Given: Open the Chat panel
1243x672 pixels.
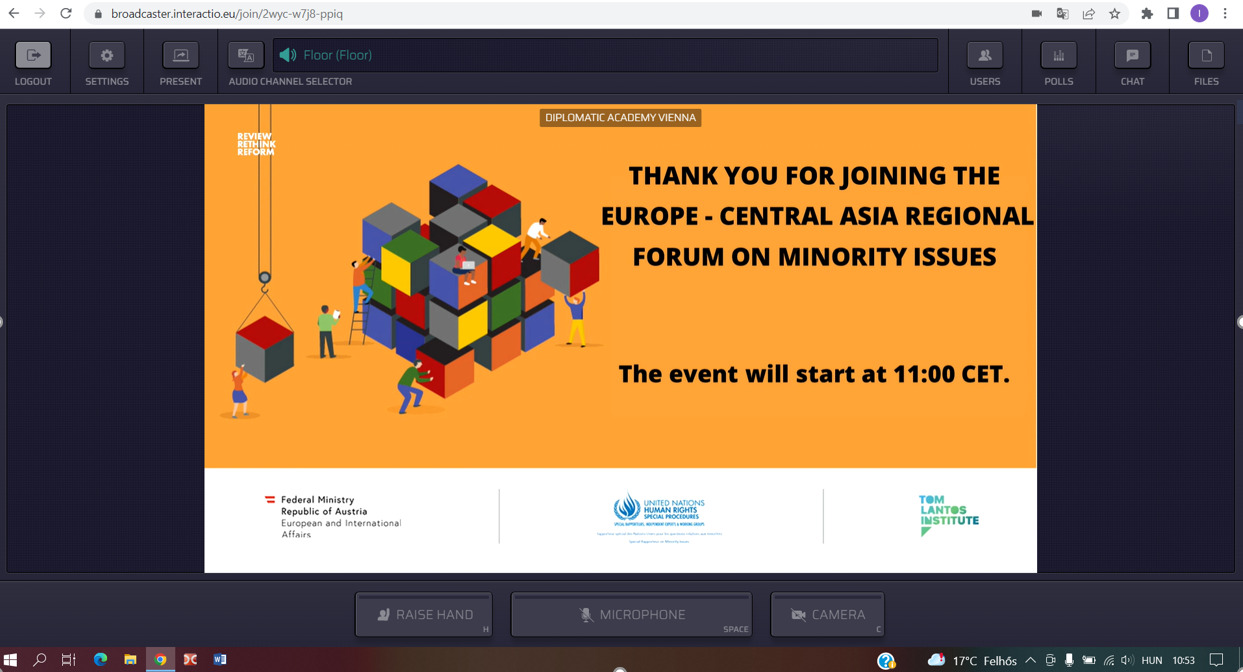Looking at the screenshot, I should (x=1132, y=56).
